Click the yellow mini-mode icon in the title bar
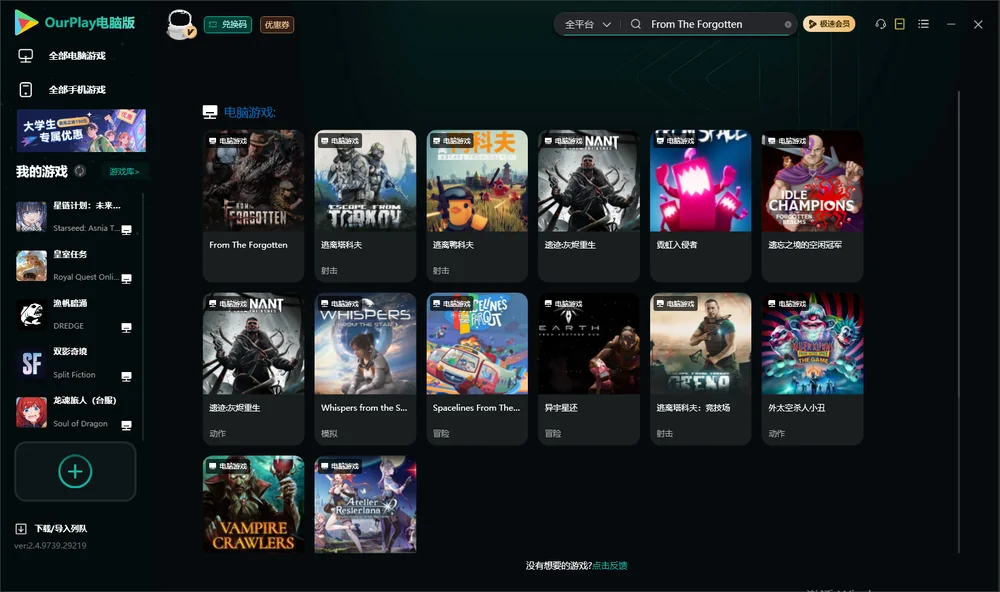This screenshot has width=1000, height=592. coord(900,24)
